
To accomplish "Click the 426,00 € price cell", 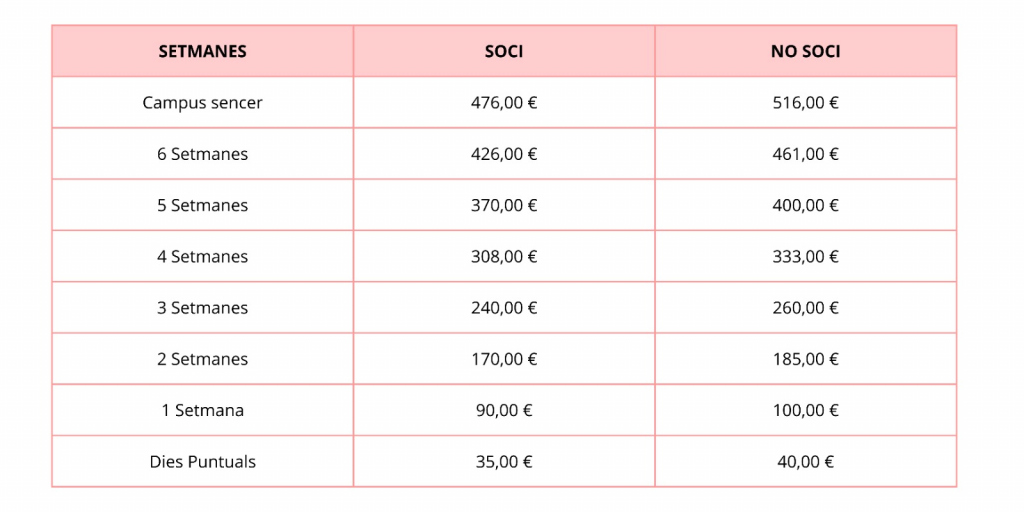I will coord(504,154).
